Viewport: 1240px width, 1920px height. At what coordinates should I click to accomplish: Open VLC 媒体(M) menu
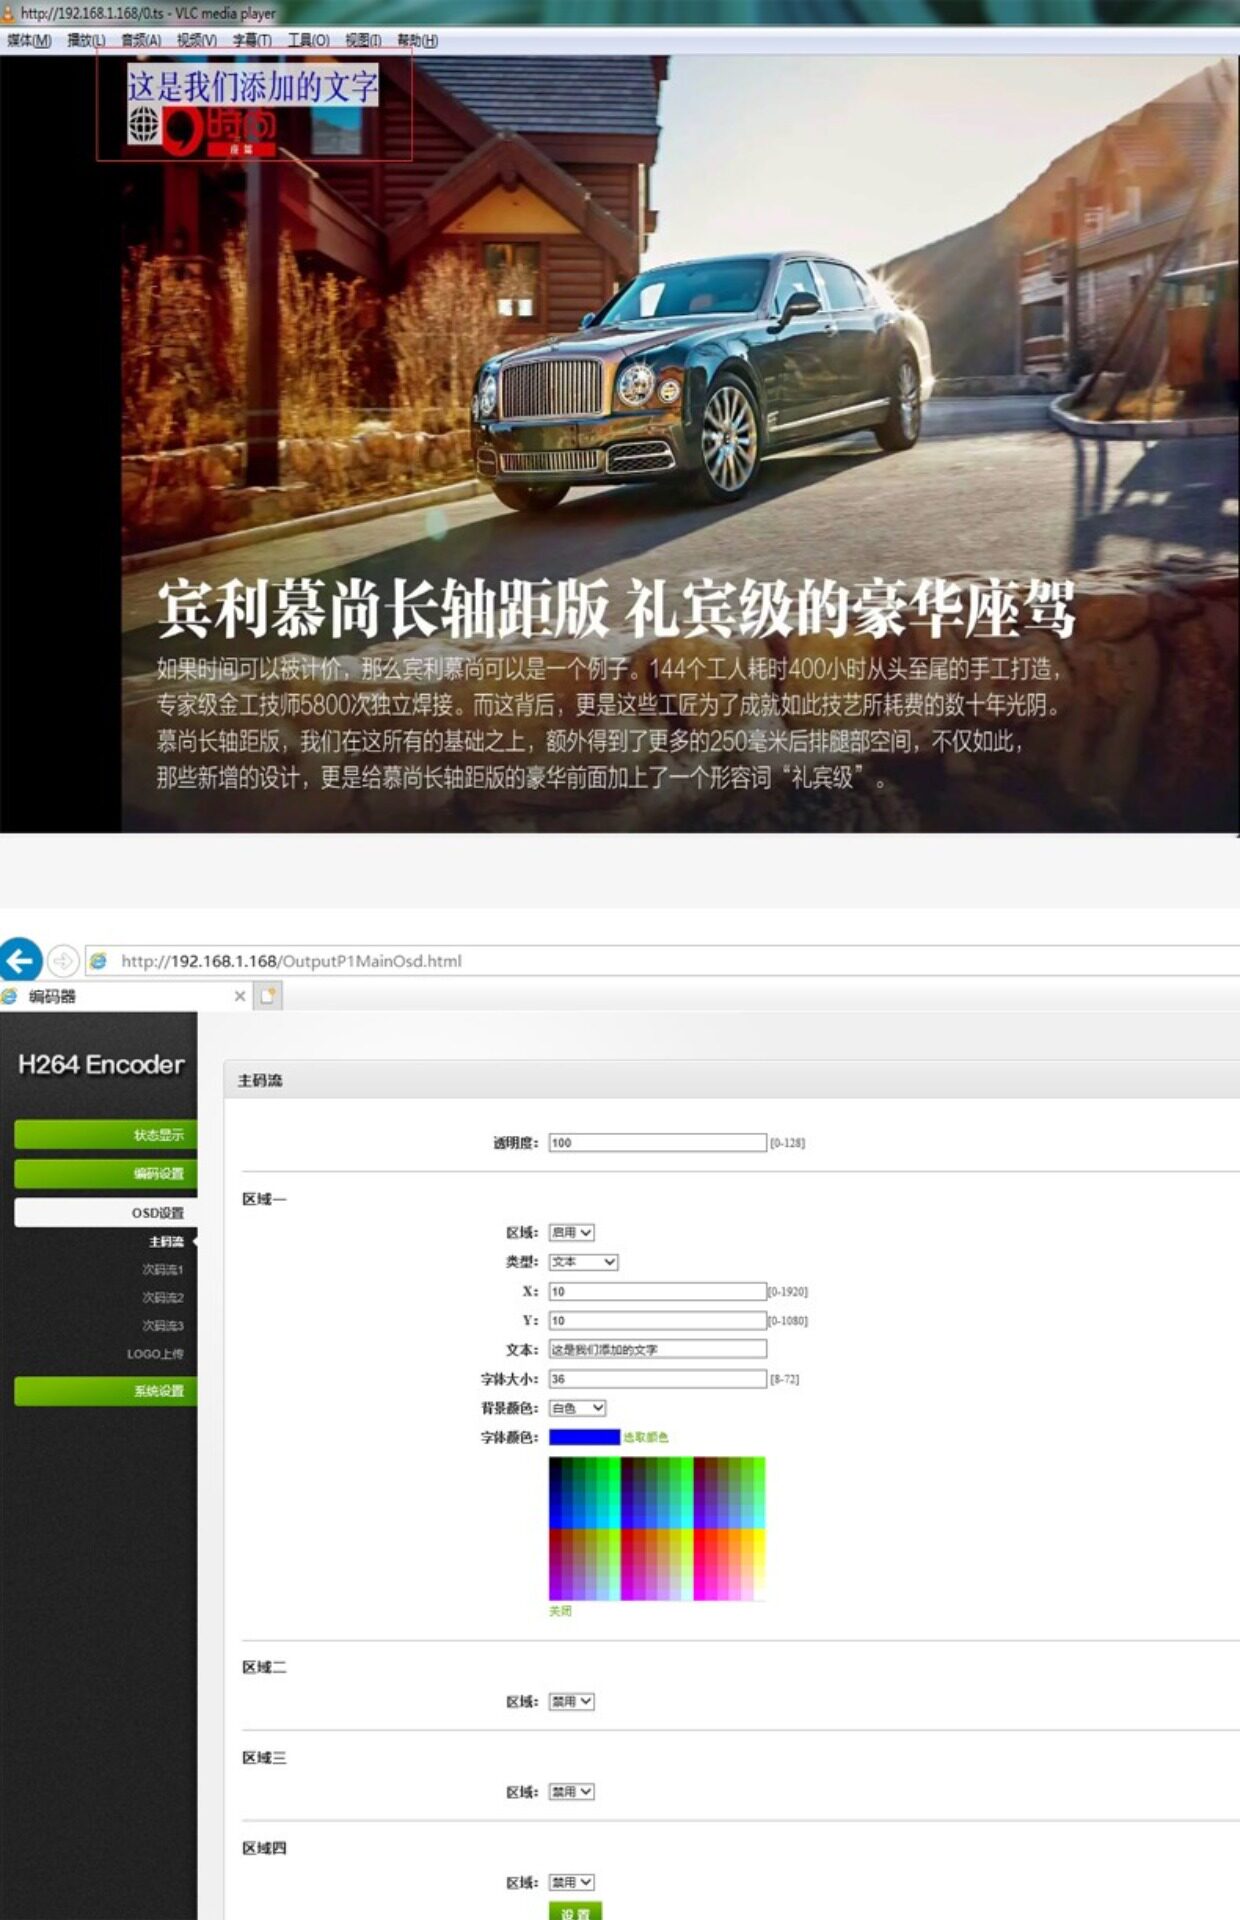click(x=29, y=40)
